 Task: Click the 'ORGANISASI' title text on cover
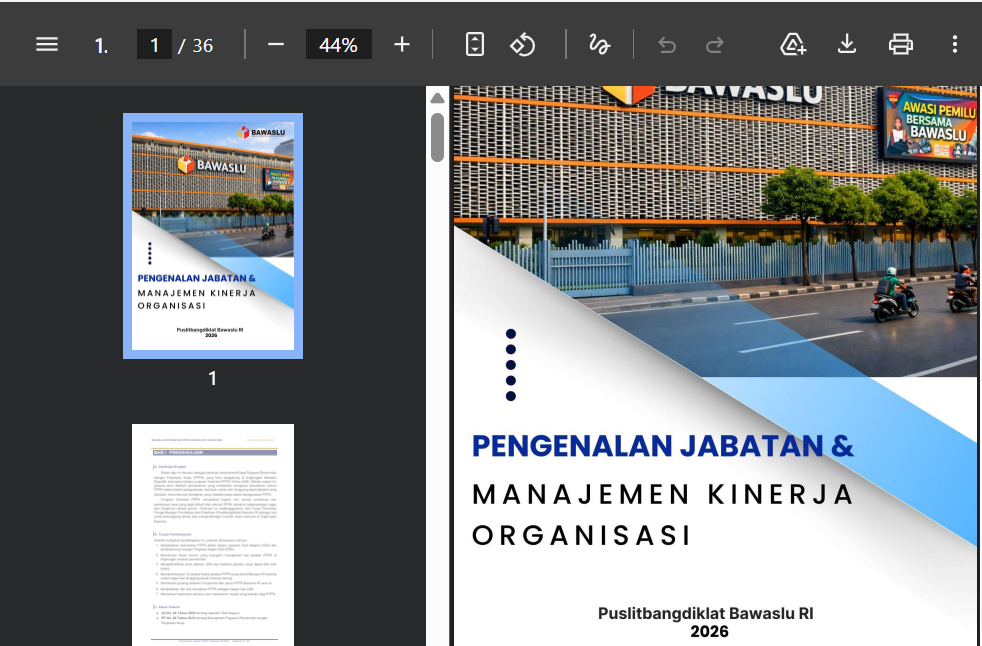pyautogui.click(x=581, y=536)
